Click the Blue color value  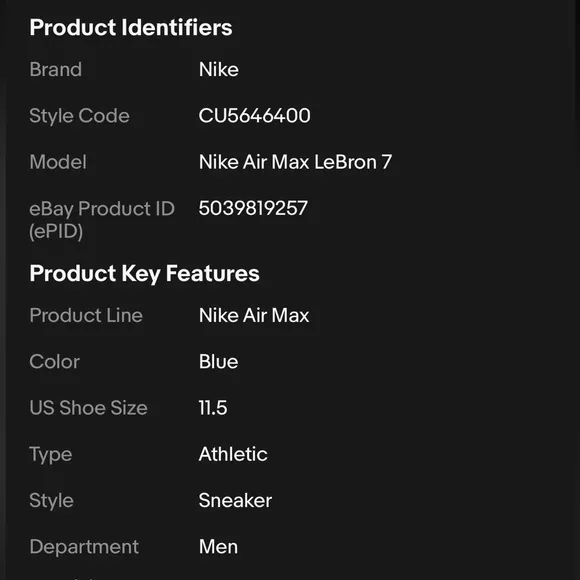(x=219, y=361)
